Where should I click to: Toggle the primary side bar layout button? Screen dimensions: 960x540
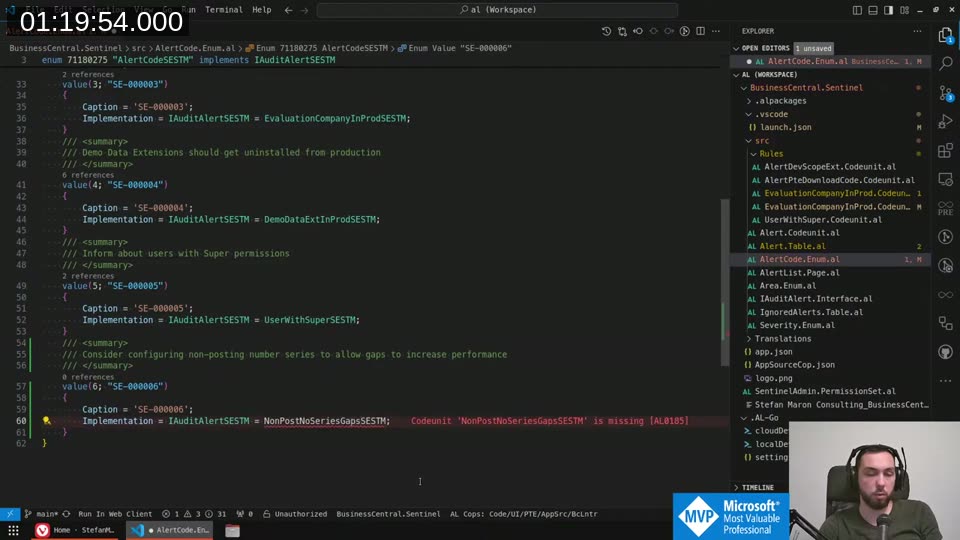(857, 10)
